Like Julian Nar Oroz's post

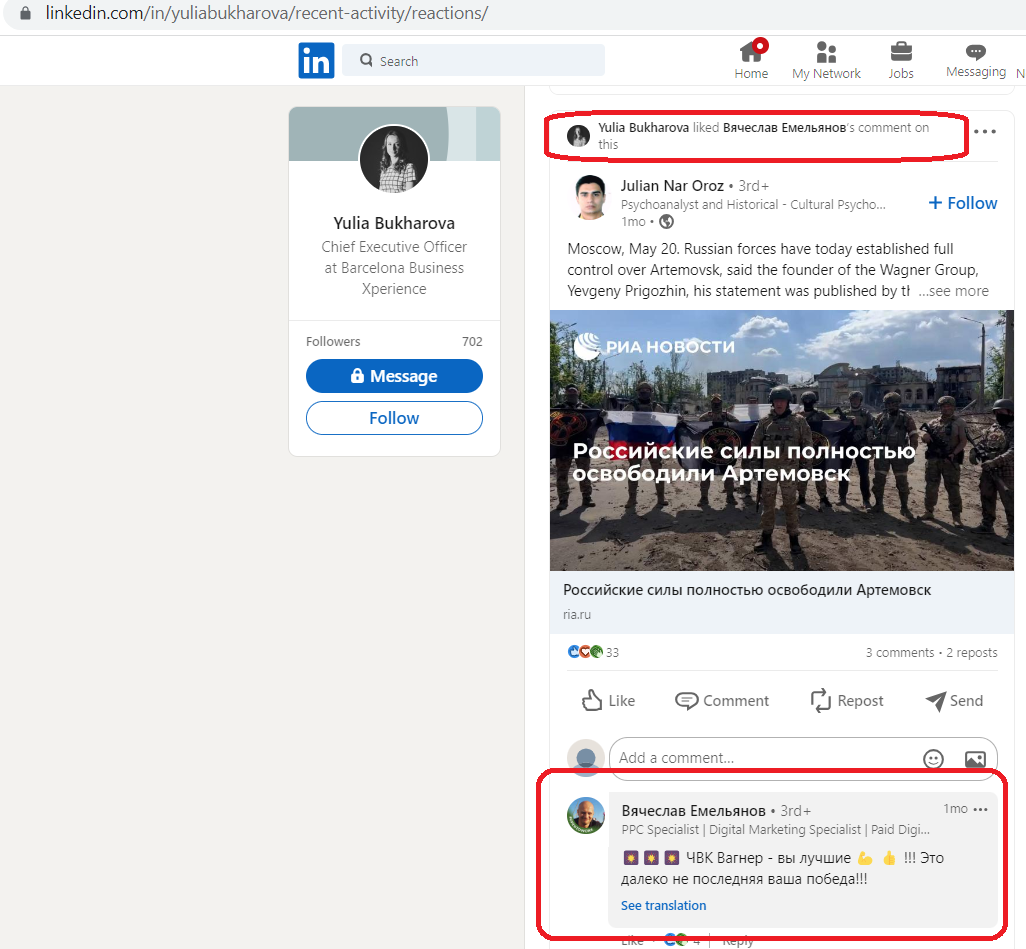click(609, 700)
